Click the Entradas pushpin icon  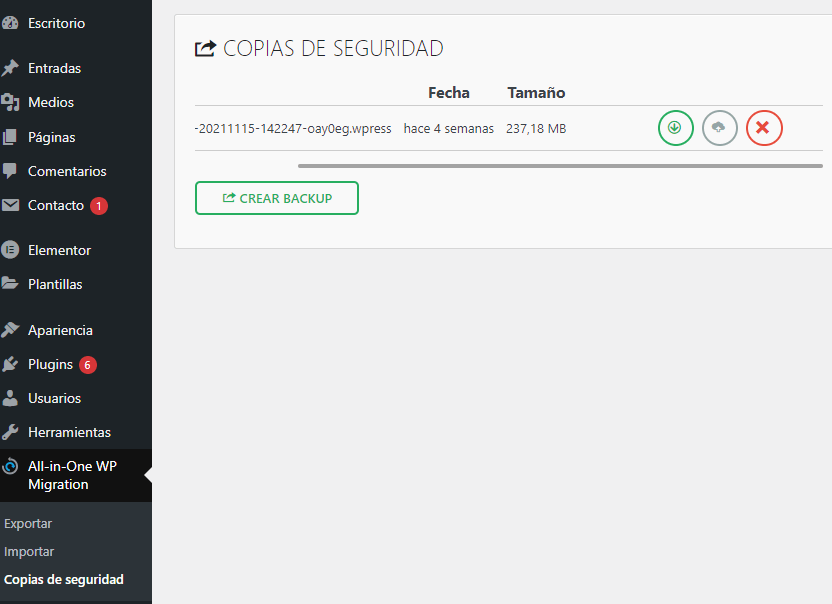pos(10,68)
